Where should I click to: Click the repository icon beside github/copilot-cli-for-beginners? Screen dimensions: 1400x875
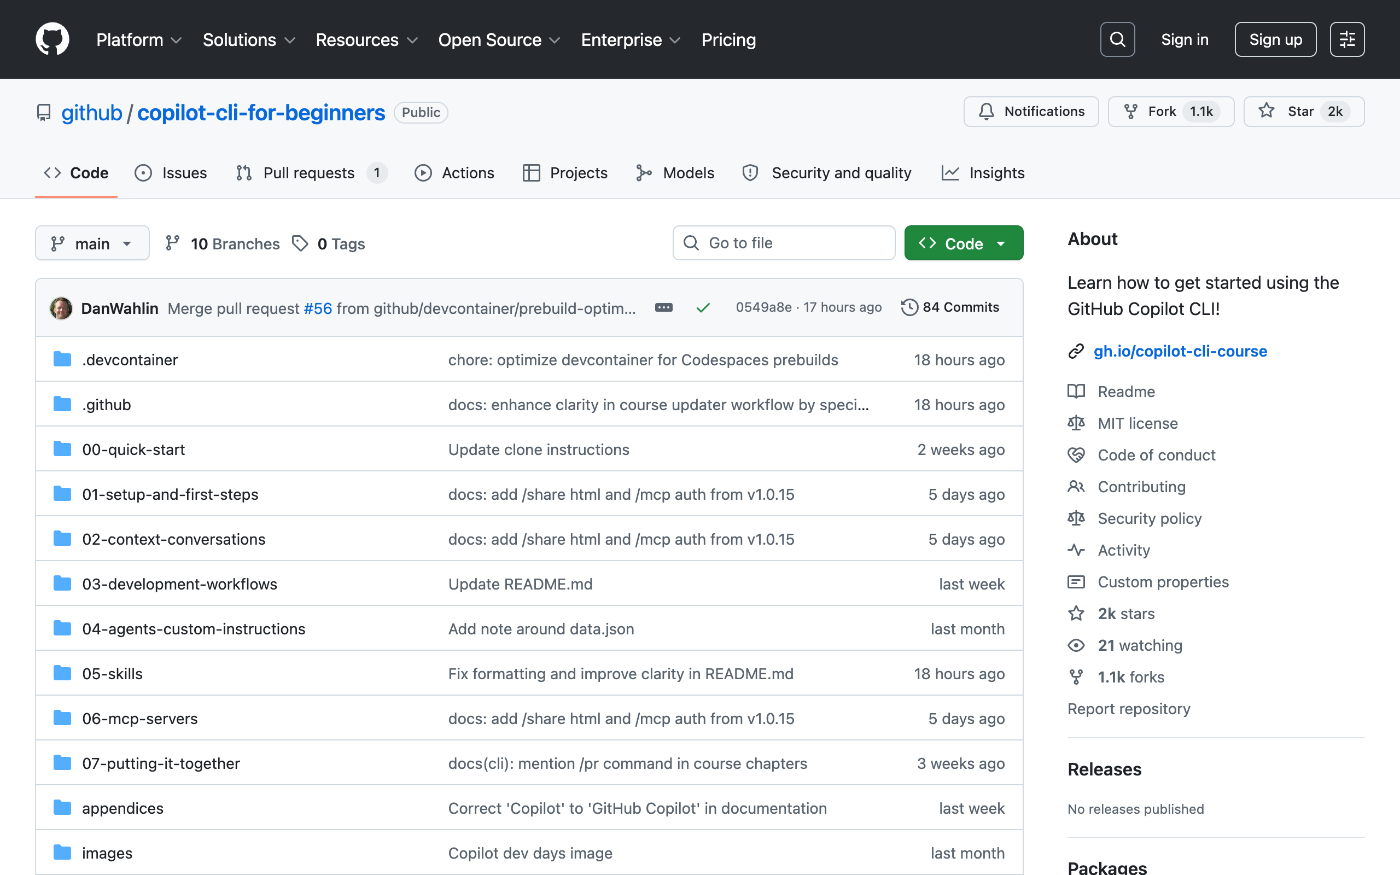click(44, 113)
